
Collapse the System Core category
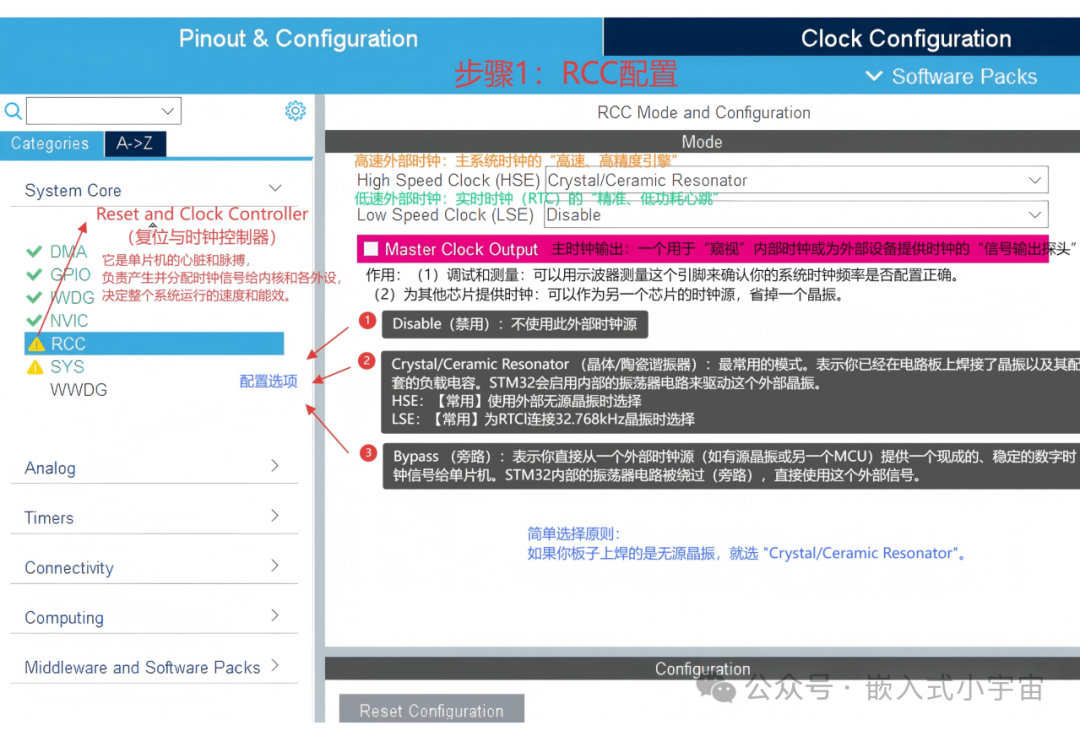tap(276, 189)
